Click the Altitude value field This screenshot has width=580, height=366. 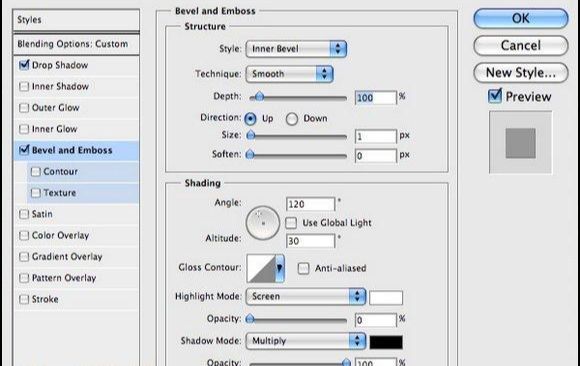pos(310,241)
